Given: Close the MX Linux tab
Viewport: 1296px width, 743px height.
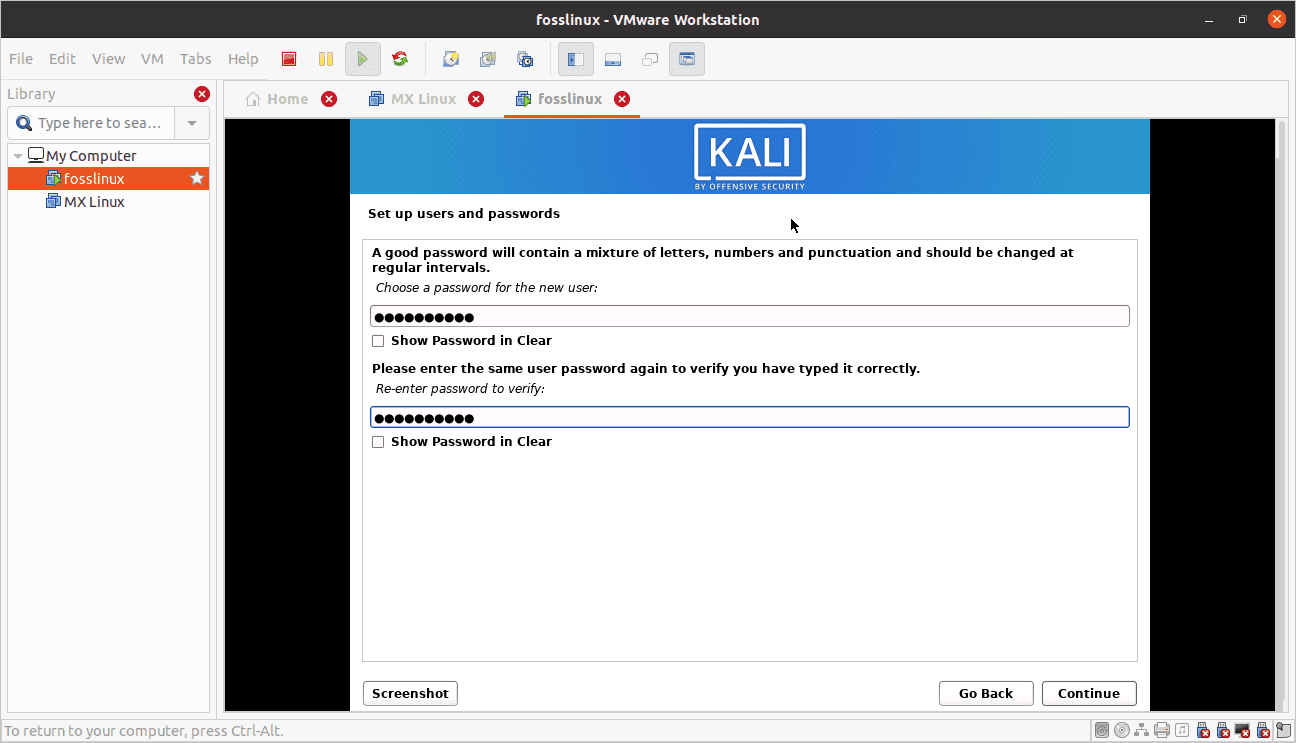Looking at the screenshot, I should [476, 99].
